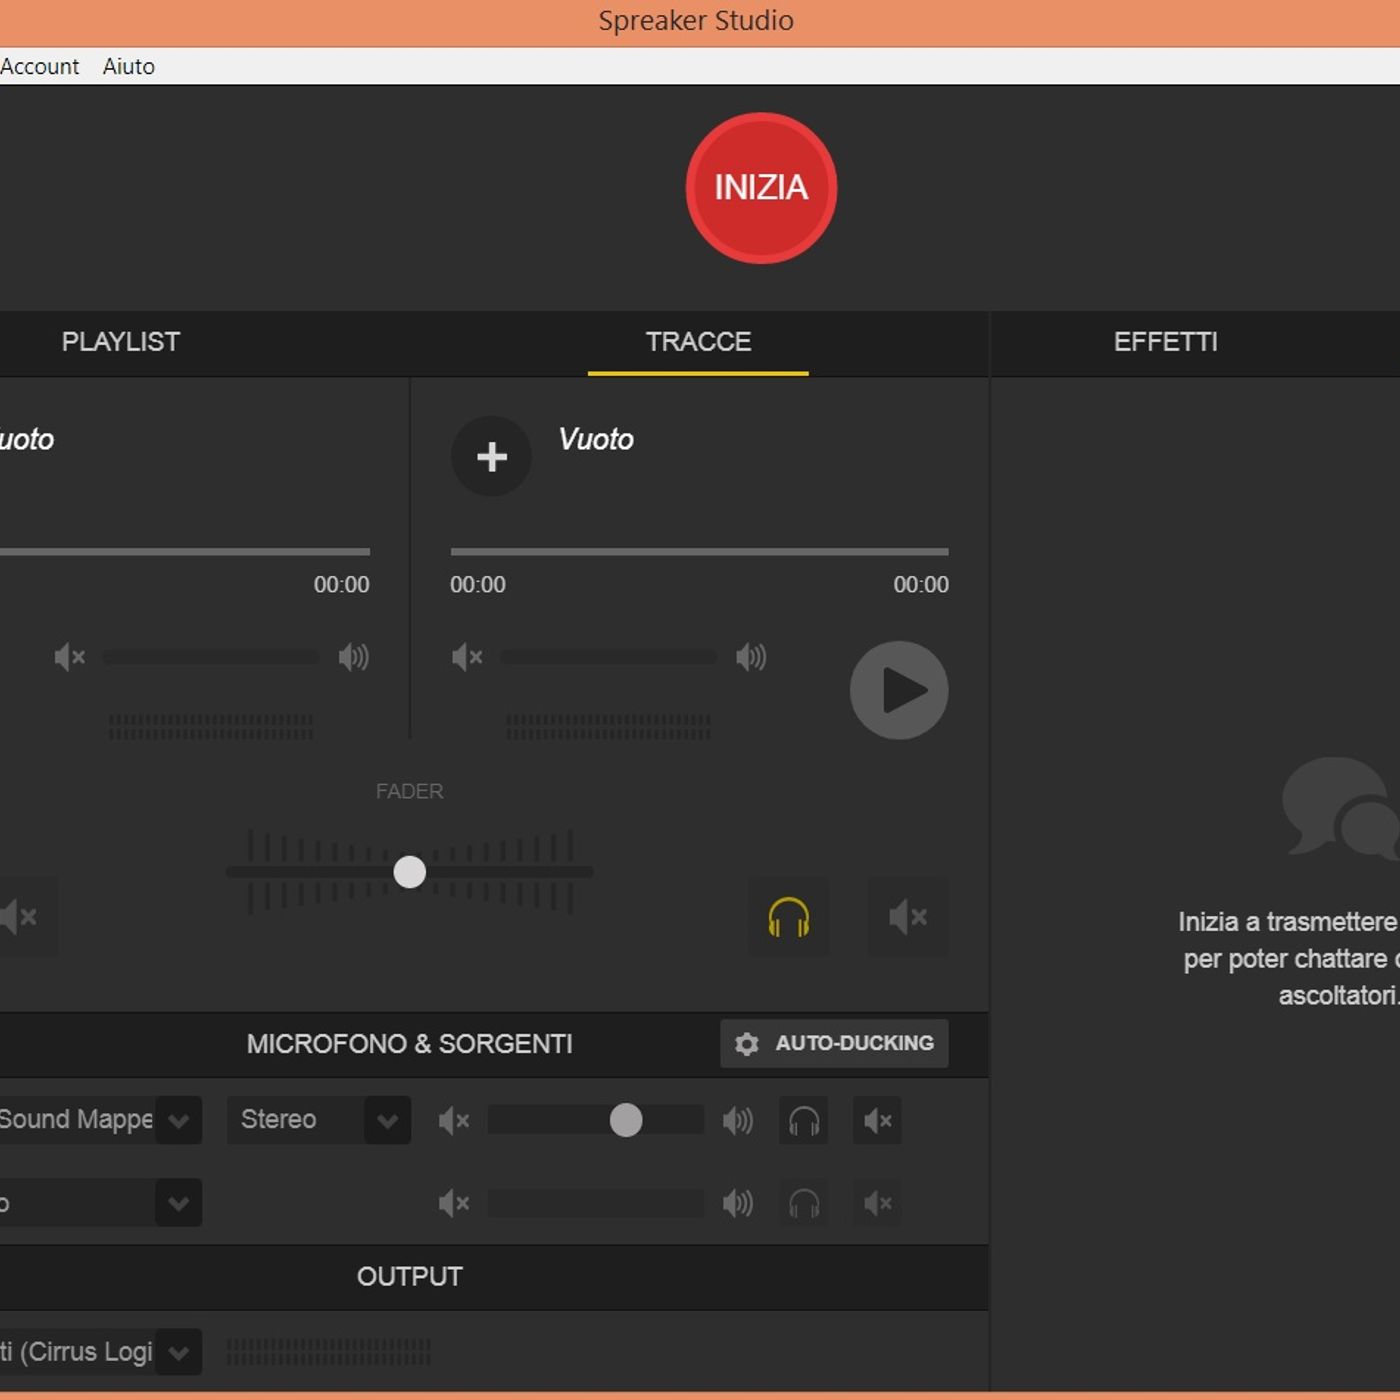
Task: Click the loud speaker icon in the Stereo microphone row
Action: click(x=738, y=1121)
